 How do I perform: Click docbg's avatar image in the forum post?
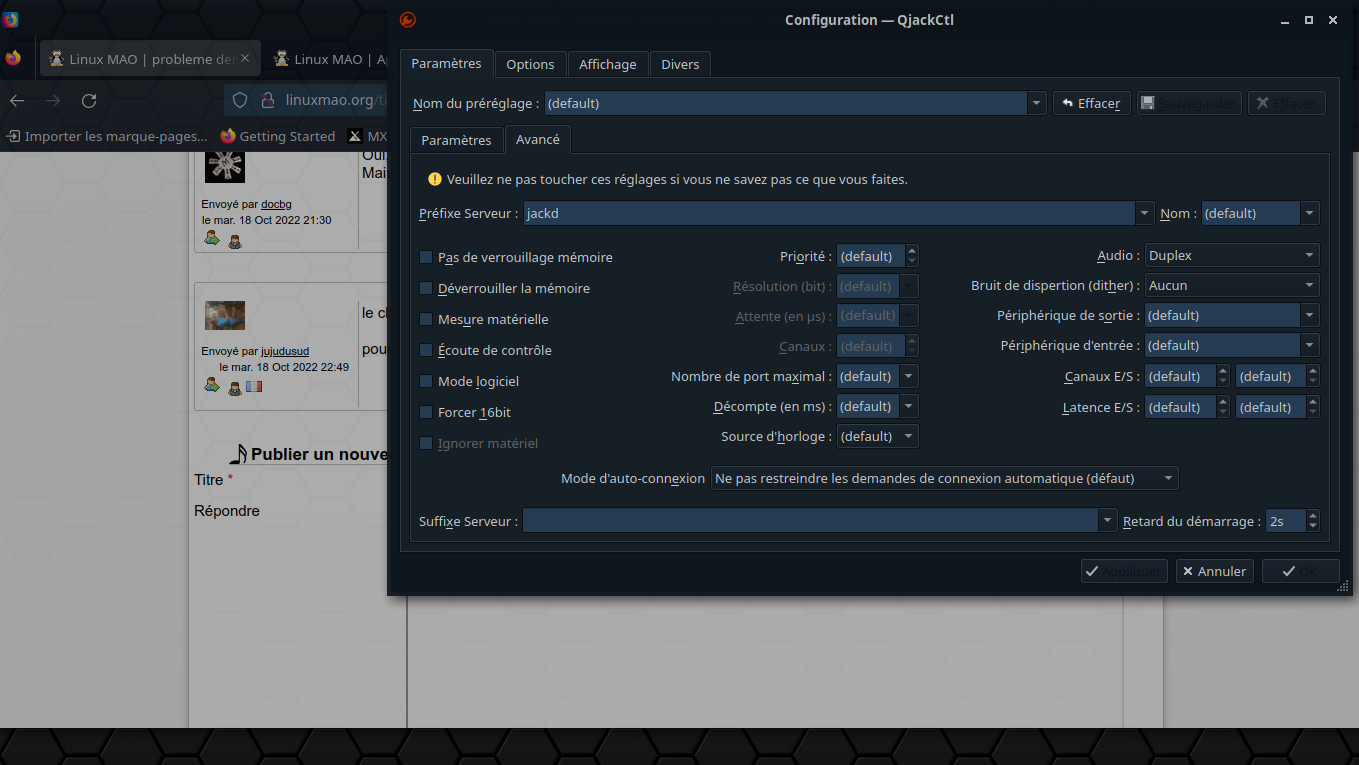pos(225,166)
